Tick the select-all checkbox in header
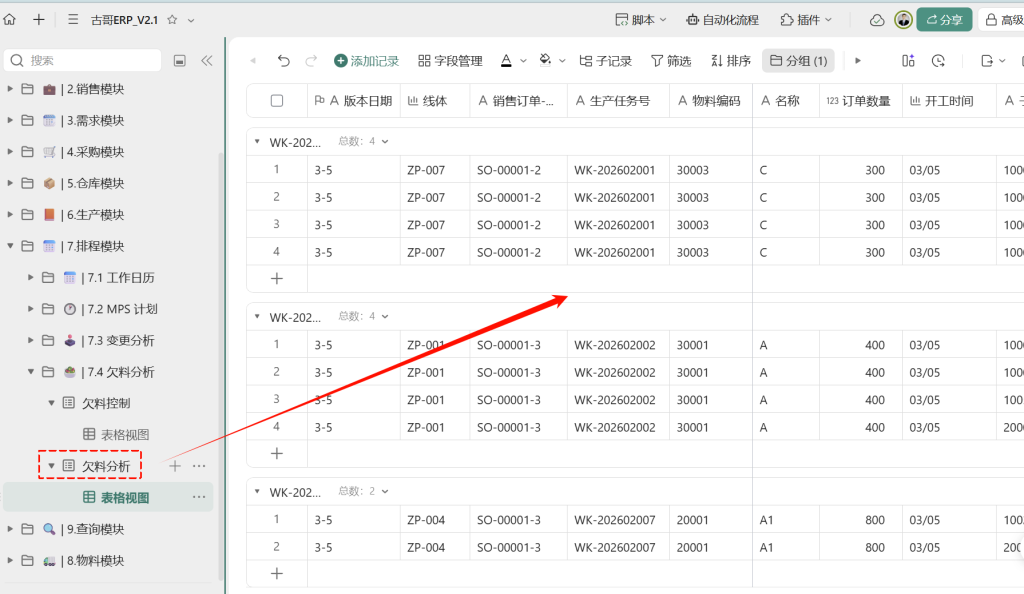 (x=277, y=101)
